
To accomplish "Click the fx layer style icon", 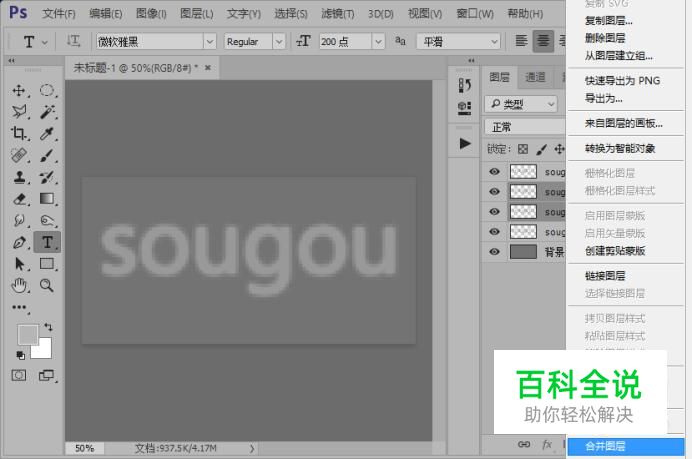I will [x=547, y=444].
